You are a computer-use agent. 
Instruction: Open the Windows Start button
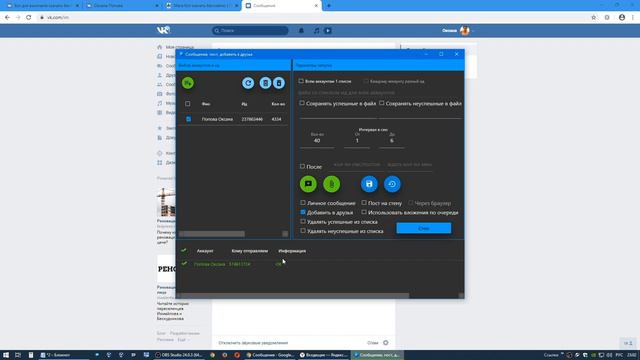6,355
